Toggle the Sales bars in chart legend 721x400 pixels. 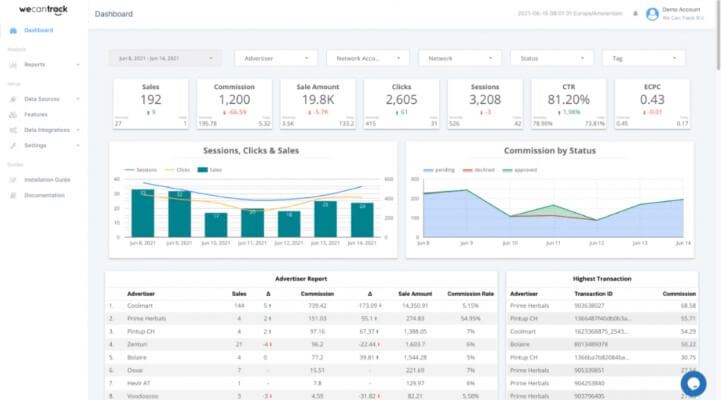[x=210, y=170]
